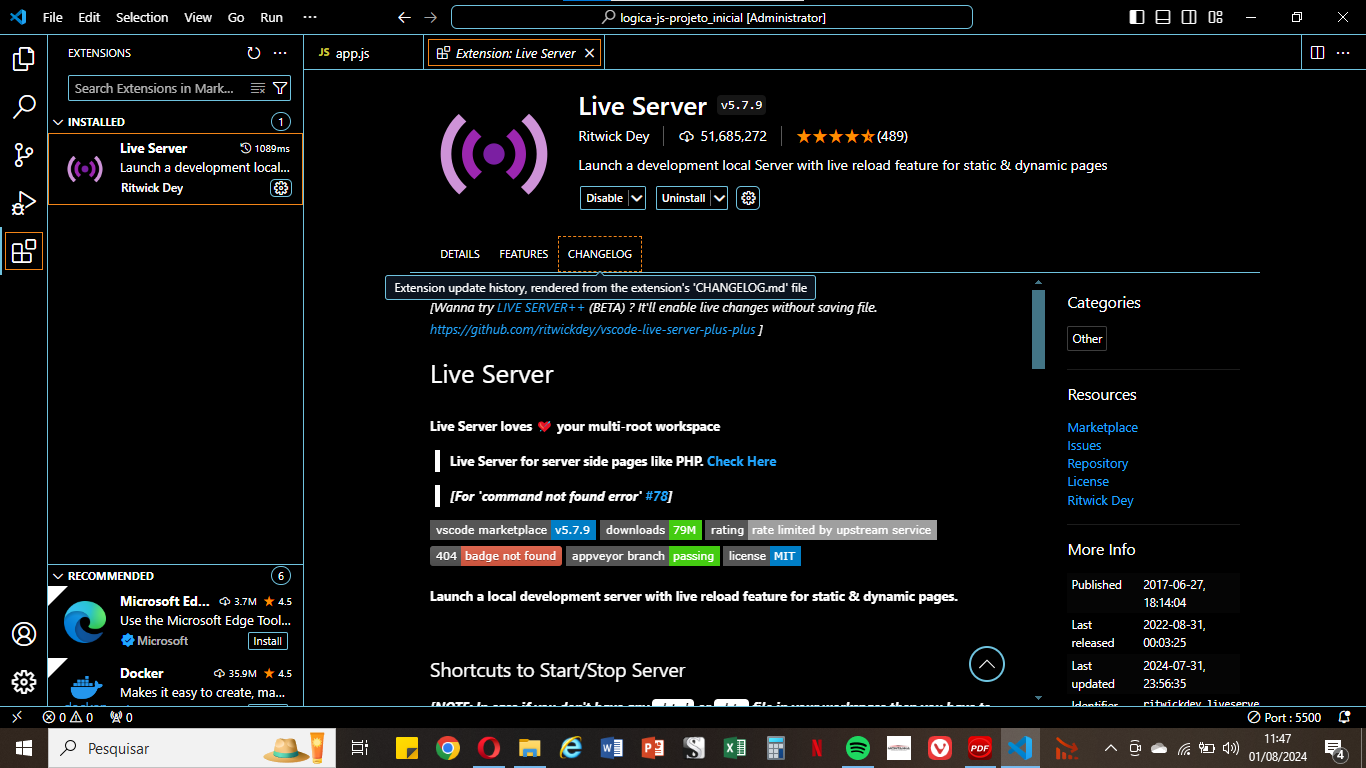The image size is (1366, 768).
Task: Open Extensions view more actions menu
Action: pos(280,53)
